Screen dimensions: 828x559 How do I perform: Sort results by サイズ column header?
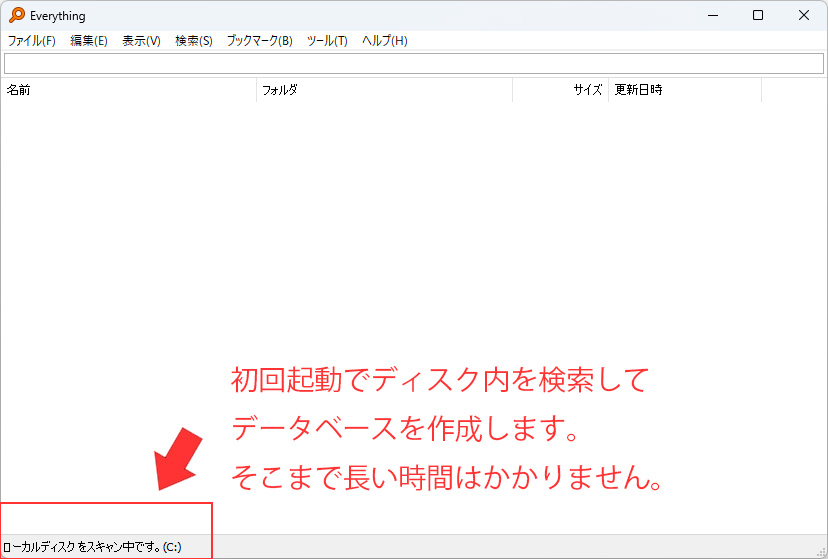(x=560, y=90)
